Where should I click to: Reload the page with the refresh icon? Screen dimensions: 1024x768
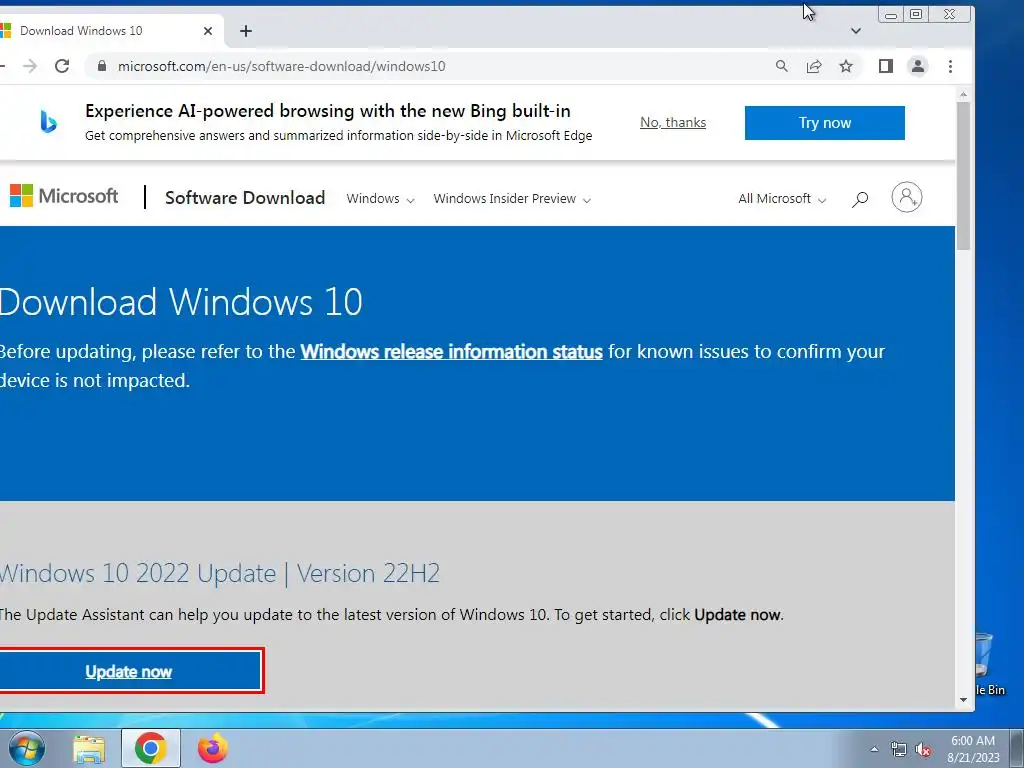tap(62, 66)
